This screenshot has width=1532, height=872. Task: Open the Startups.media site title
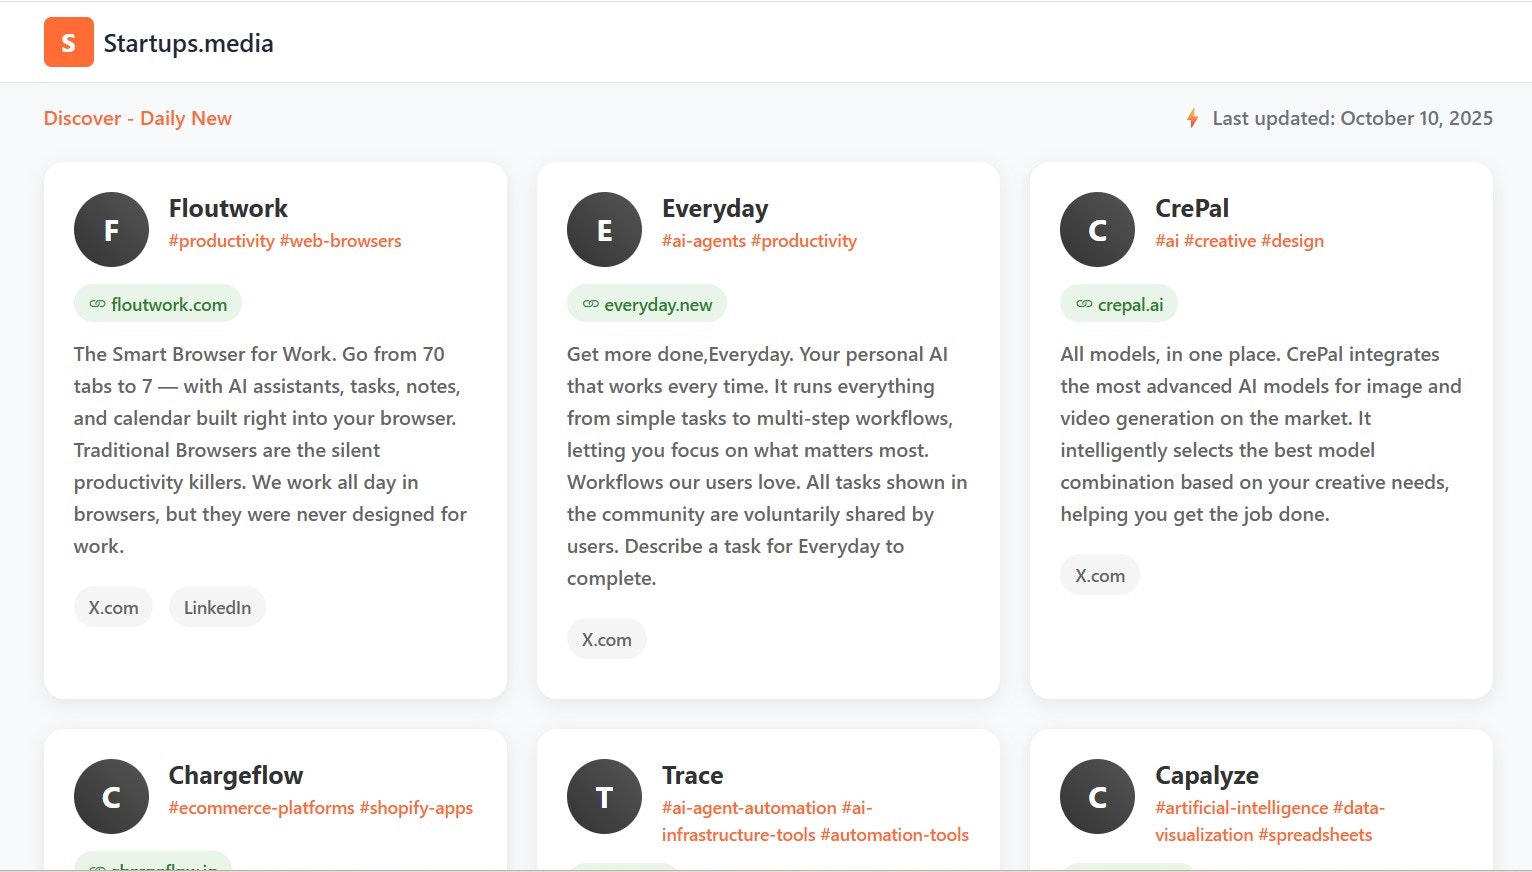(x=188, y=43)
